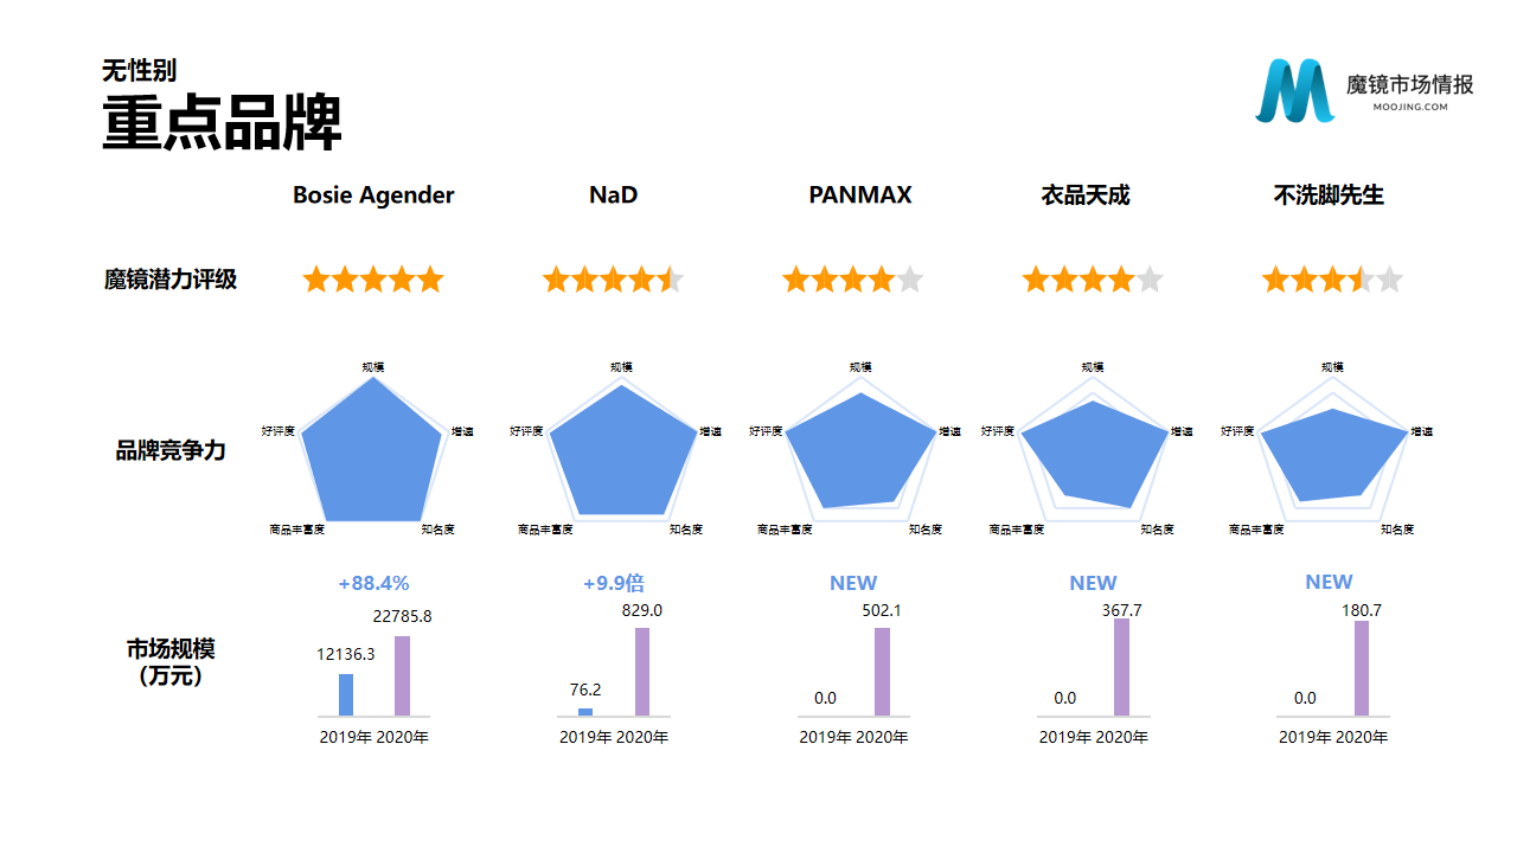Click 不洗脚先生's star rating

coord(1332,279)
